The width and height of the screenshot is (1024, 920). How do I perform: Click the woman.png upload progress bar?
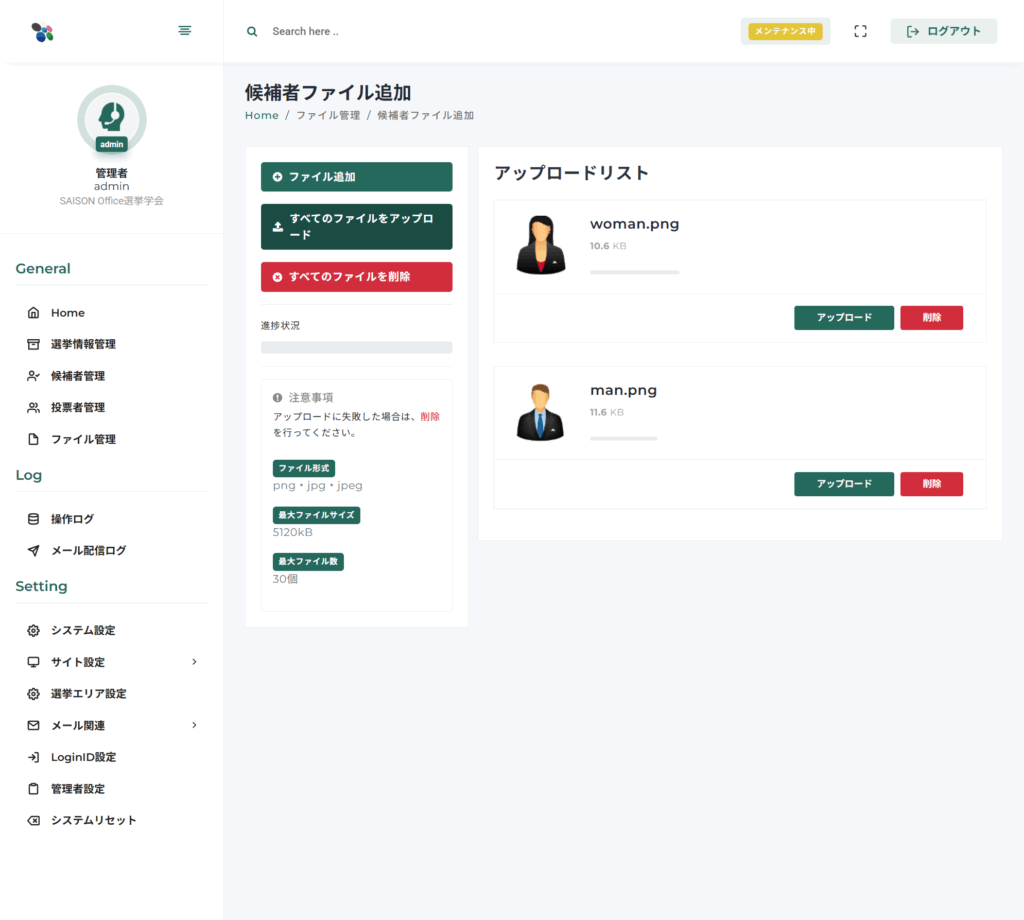click(x=635, y=272)
